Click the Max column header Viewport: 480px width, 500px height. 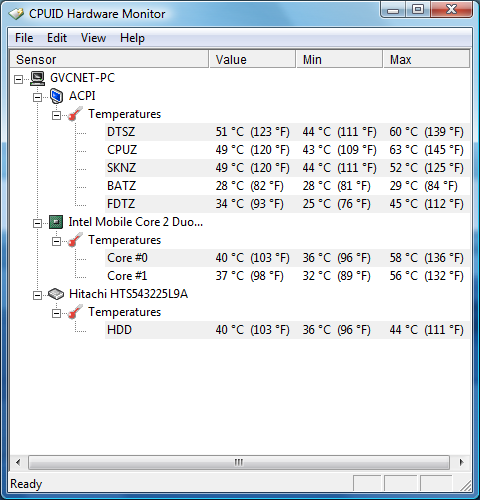tap(427, 60)
